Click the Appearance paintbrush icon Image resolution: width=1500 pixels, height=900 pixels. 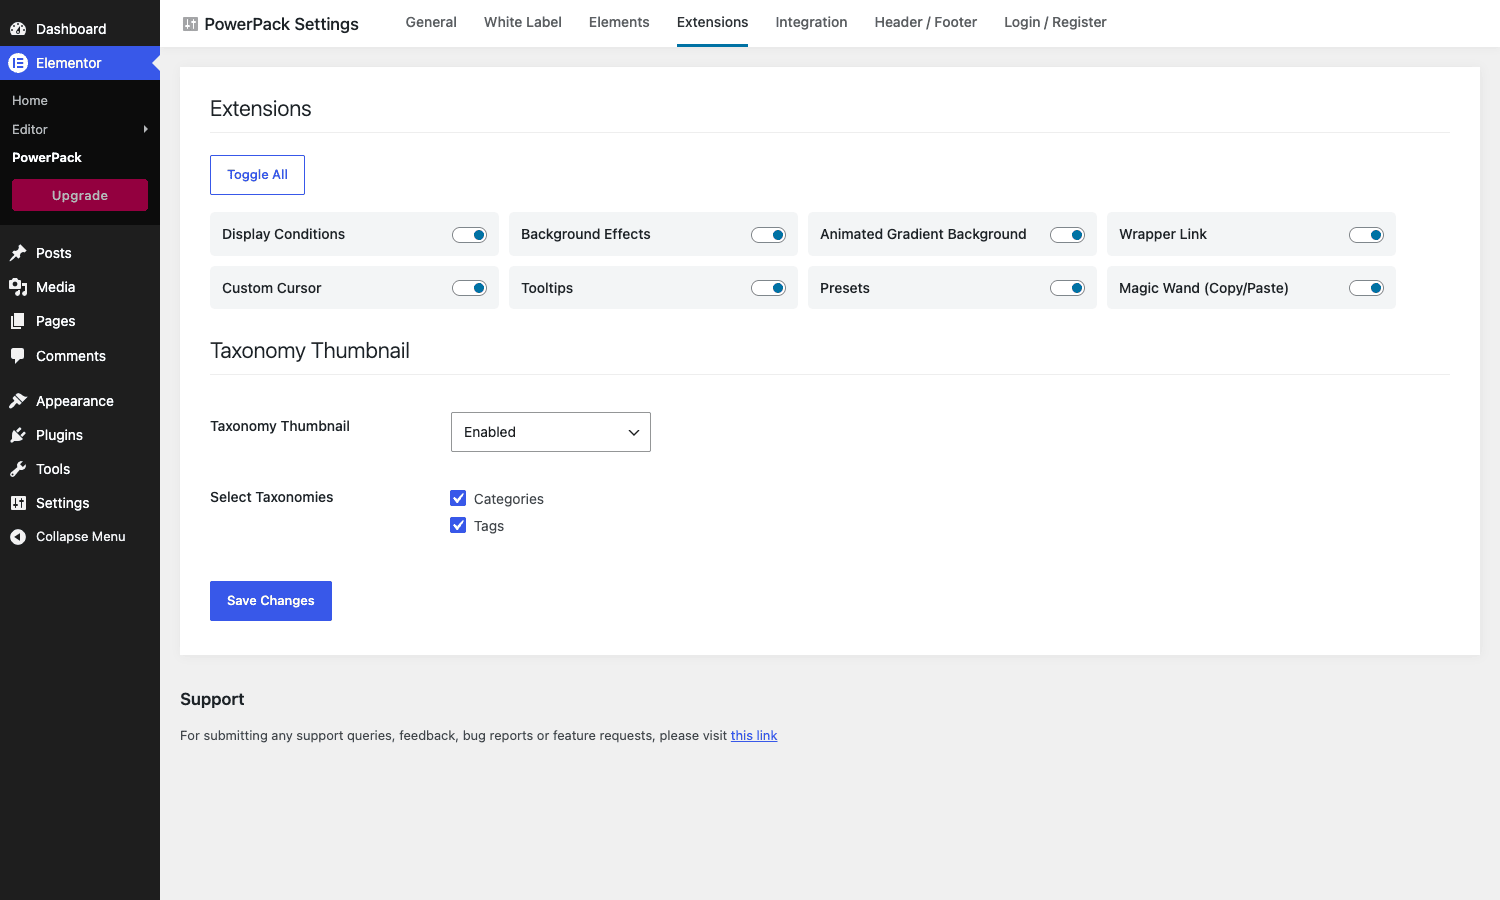coord(18,401)
